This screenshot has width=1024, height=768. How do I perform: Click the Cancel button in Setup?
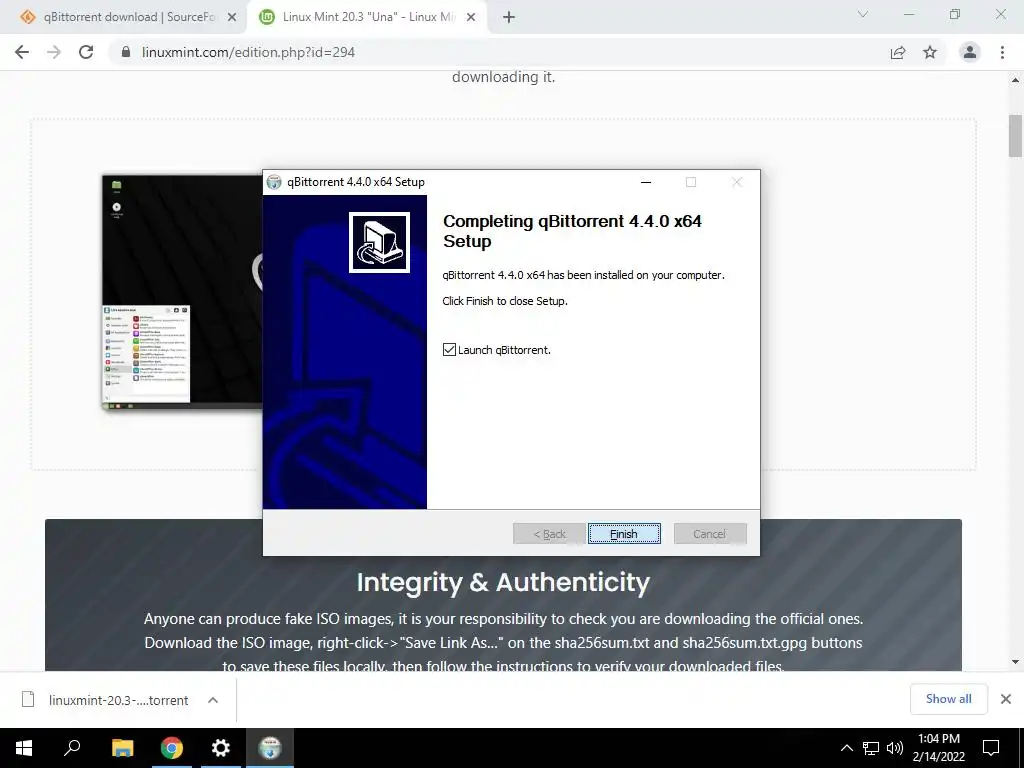point(710,534)
